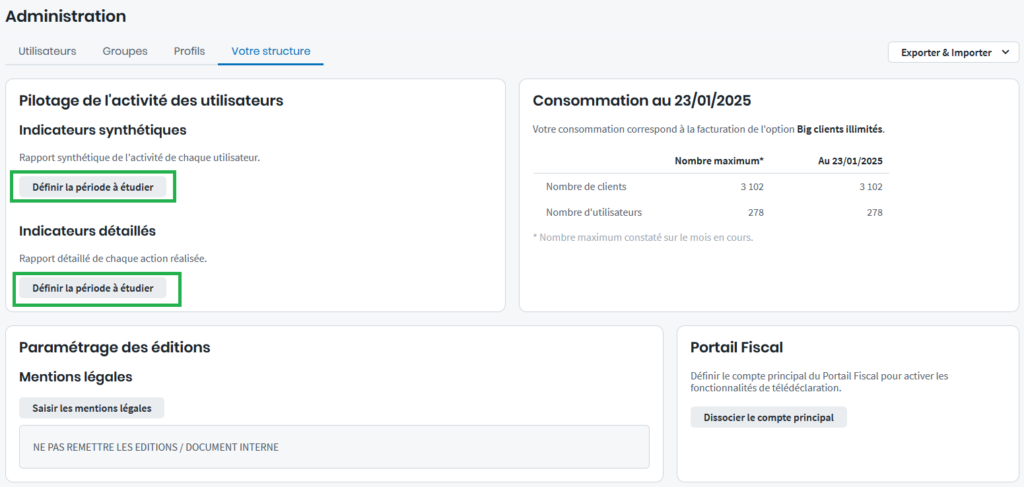
Task: Click the Nombre maximum* column header
Action: click(x=719, y=161)
